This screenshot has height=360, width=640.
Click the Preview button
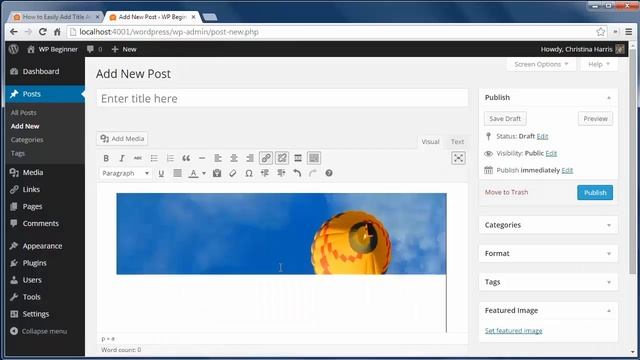tap(595, 119)
